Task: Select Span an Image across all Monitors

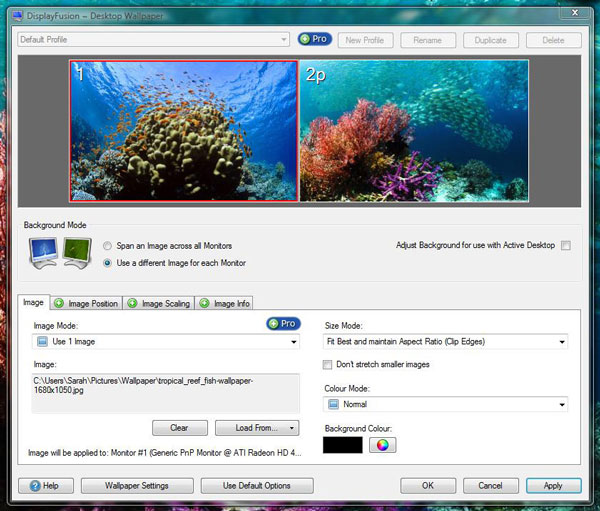Action: tap(108, 246)
